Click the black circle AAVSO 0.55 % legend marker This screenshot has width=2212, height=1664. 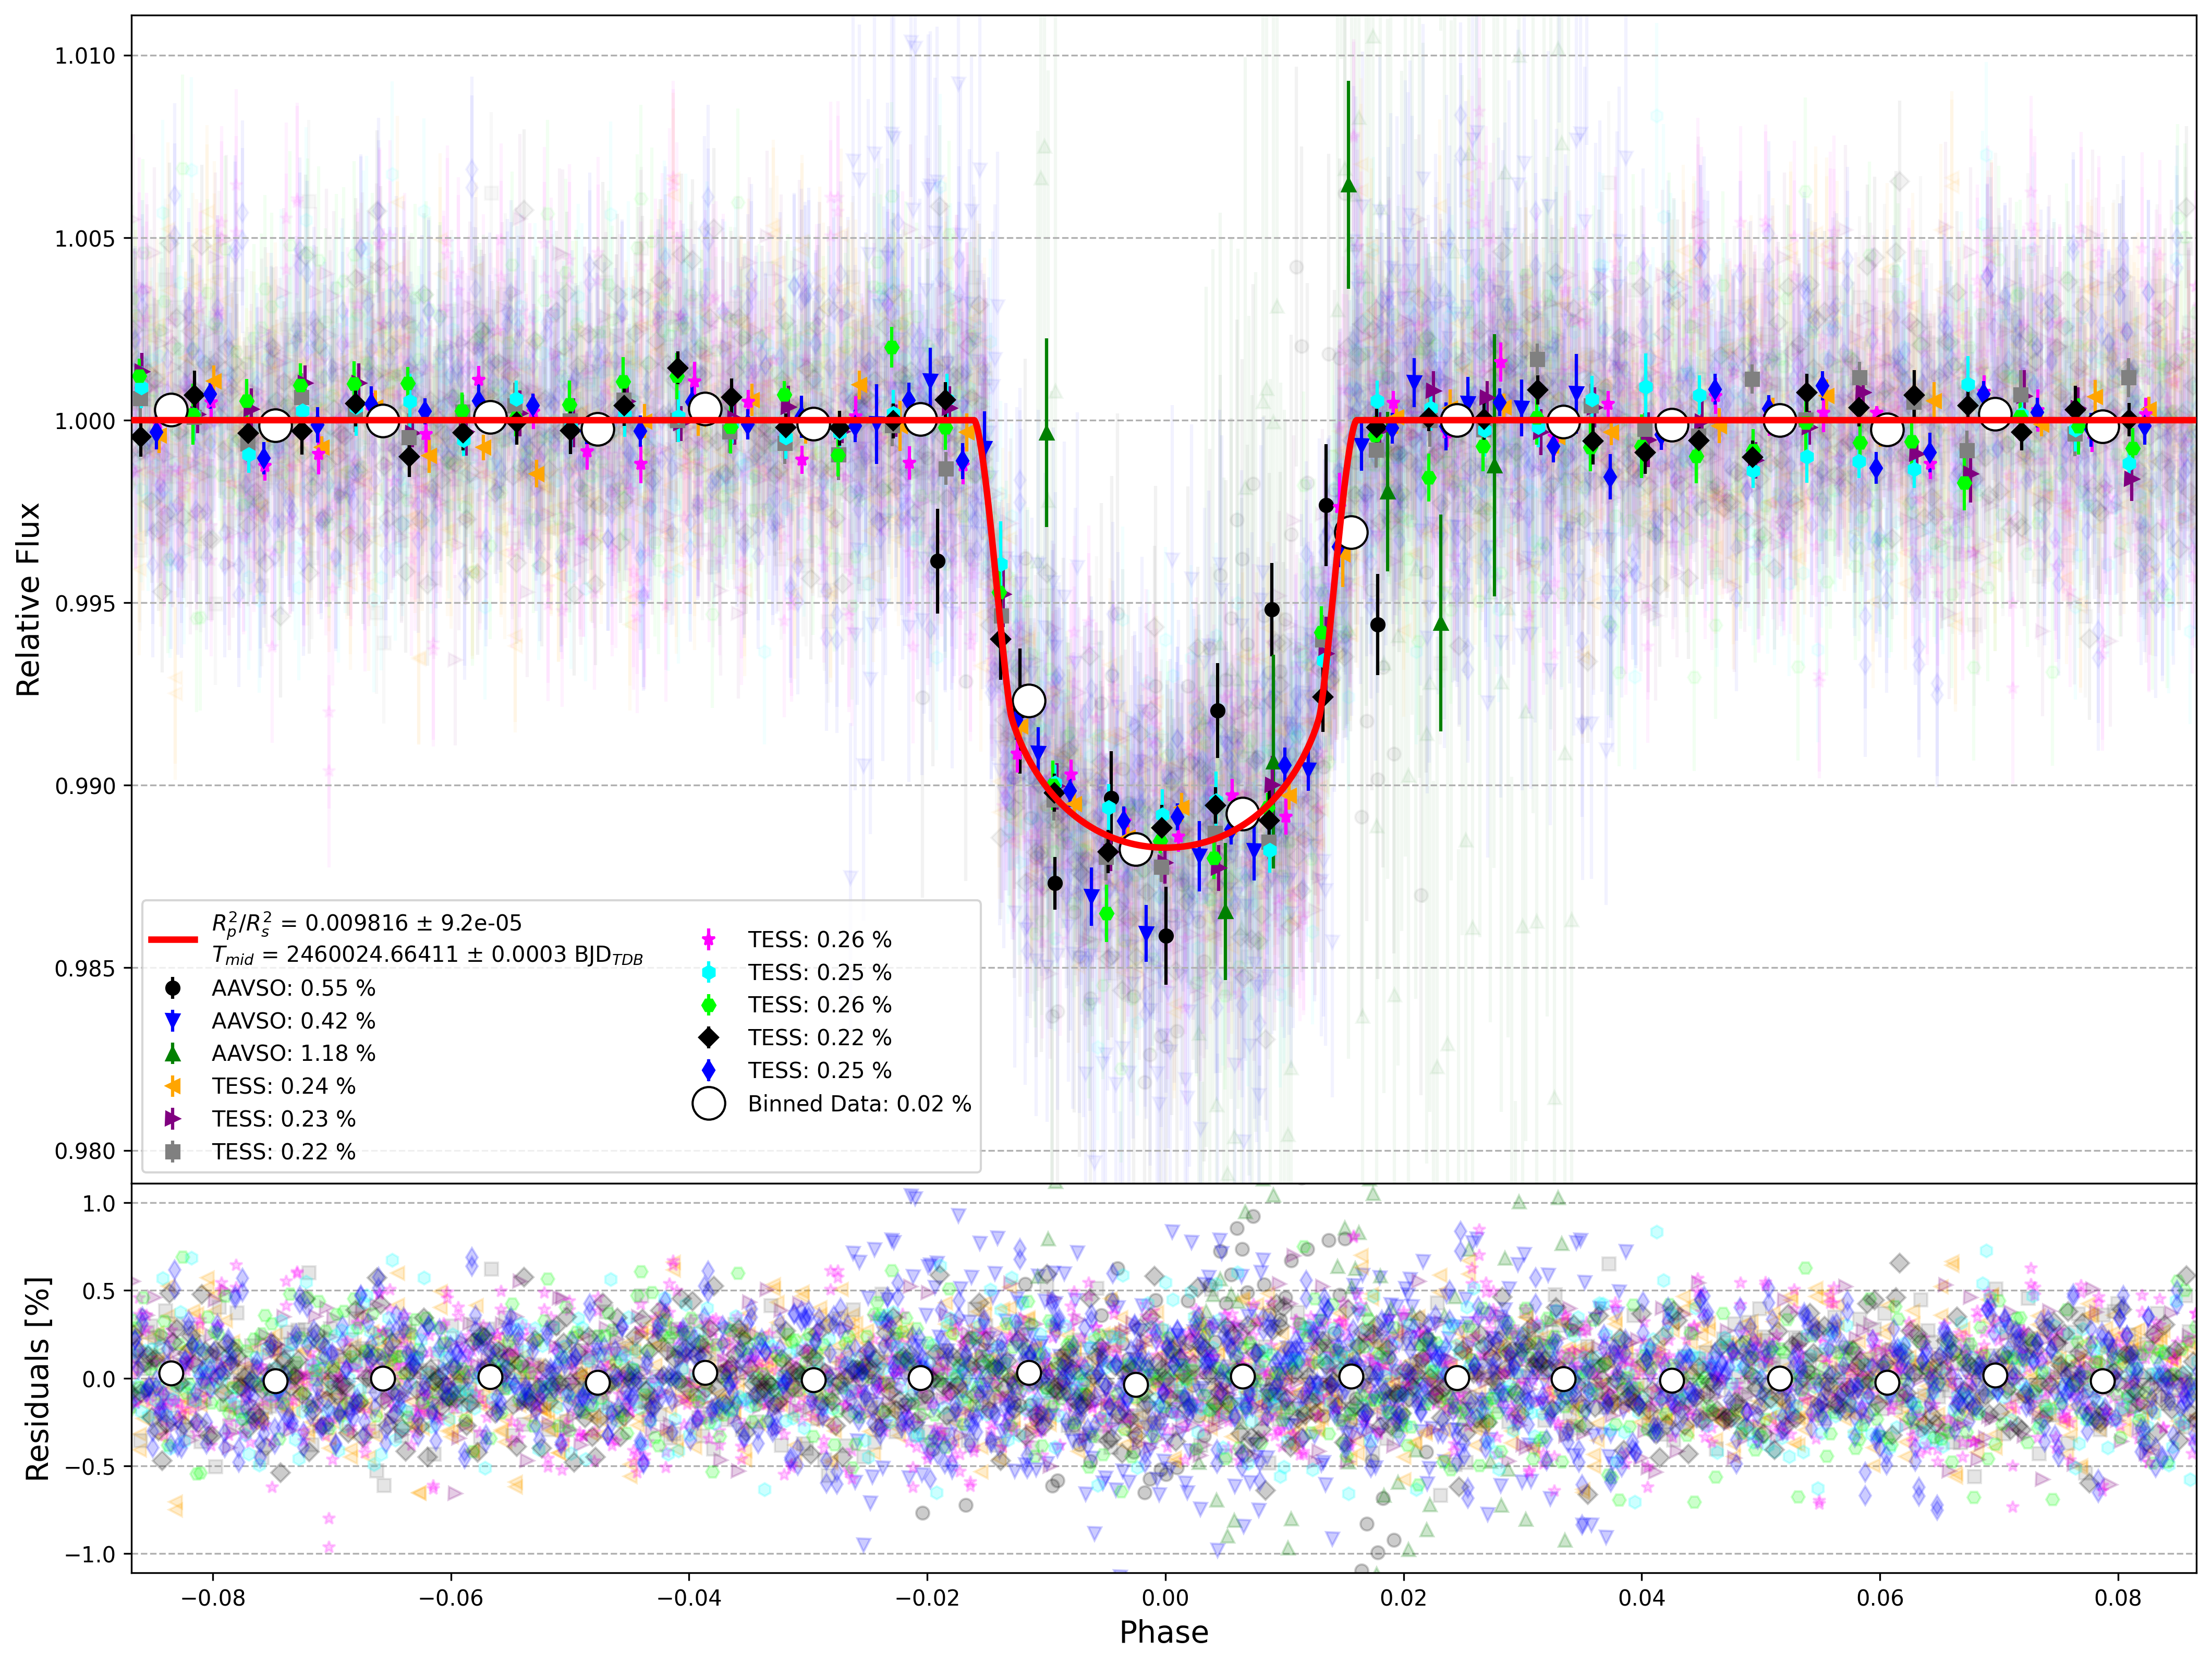(x=173, y=988)
